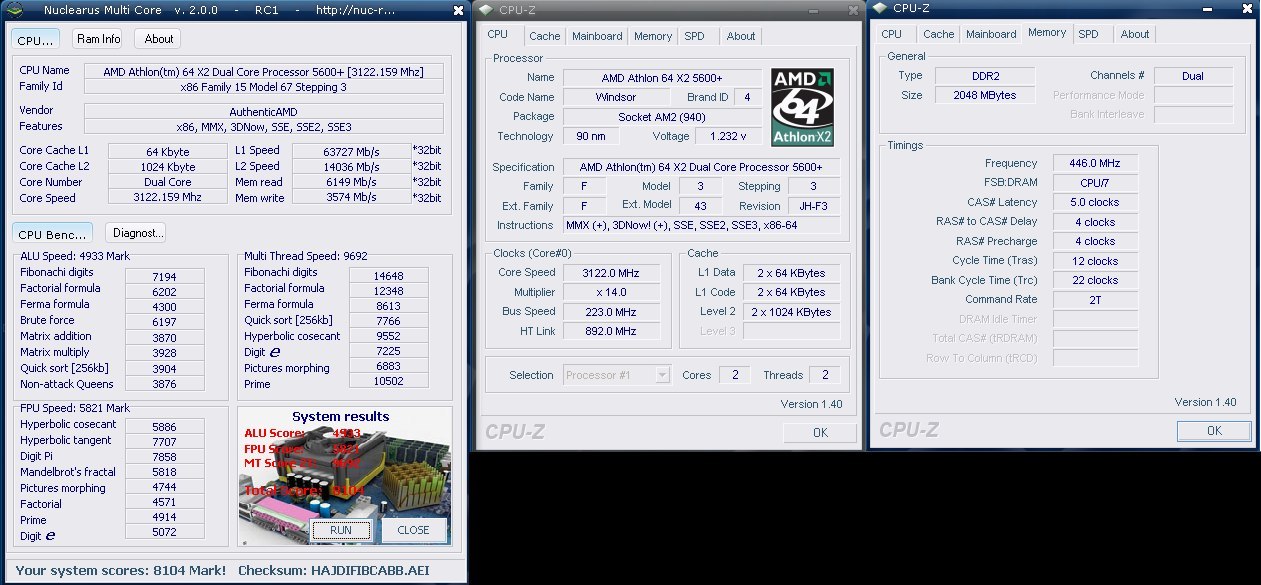The image size is (1261, 585).
Task: Click the memory Type DDR2 field
Action: [985, 75]
